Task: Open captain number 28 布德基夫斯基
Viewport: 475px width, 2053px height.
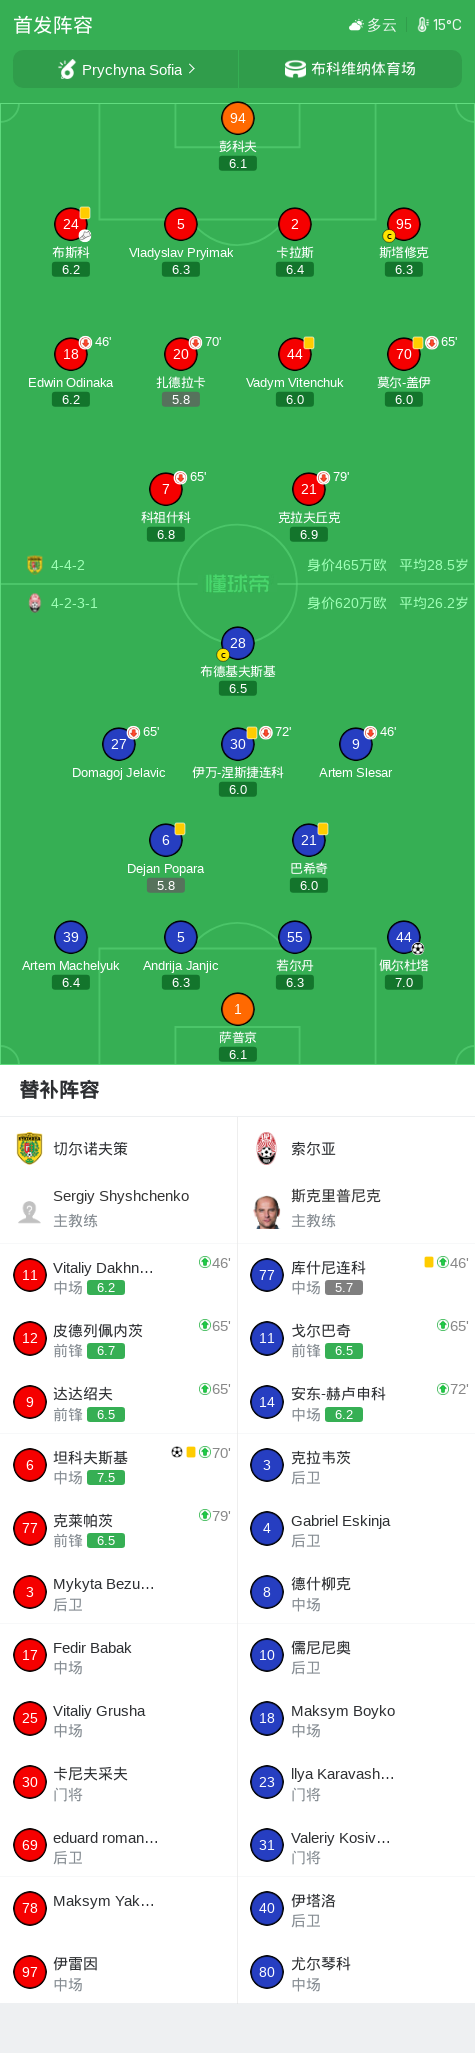Action: coord(237,643)
